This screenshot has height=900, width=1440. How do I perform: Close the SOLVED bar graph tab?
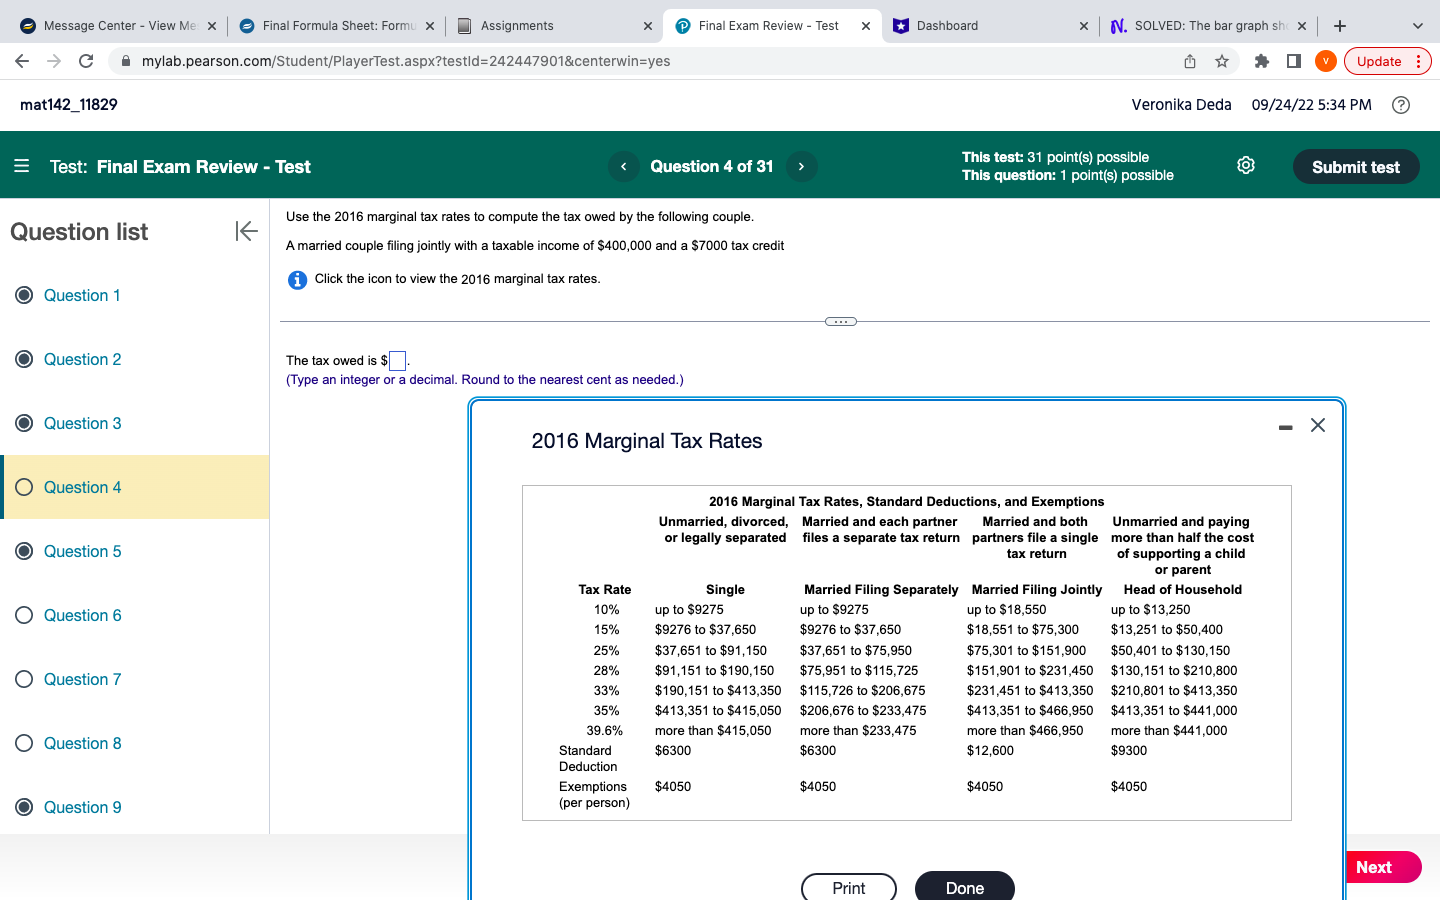pyautogui.click(x=1302, y=26)
